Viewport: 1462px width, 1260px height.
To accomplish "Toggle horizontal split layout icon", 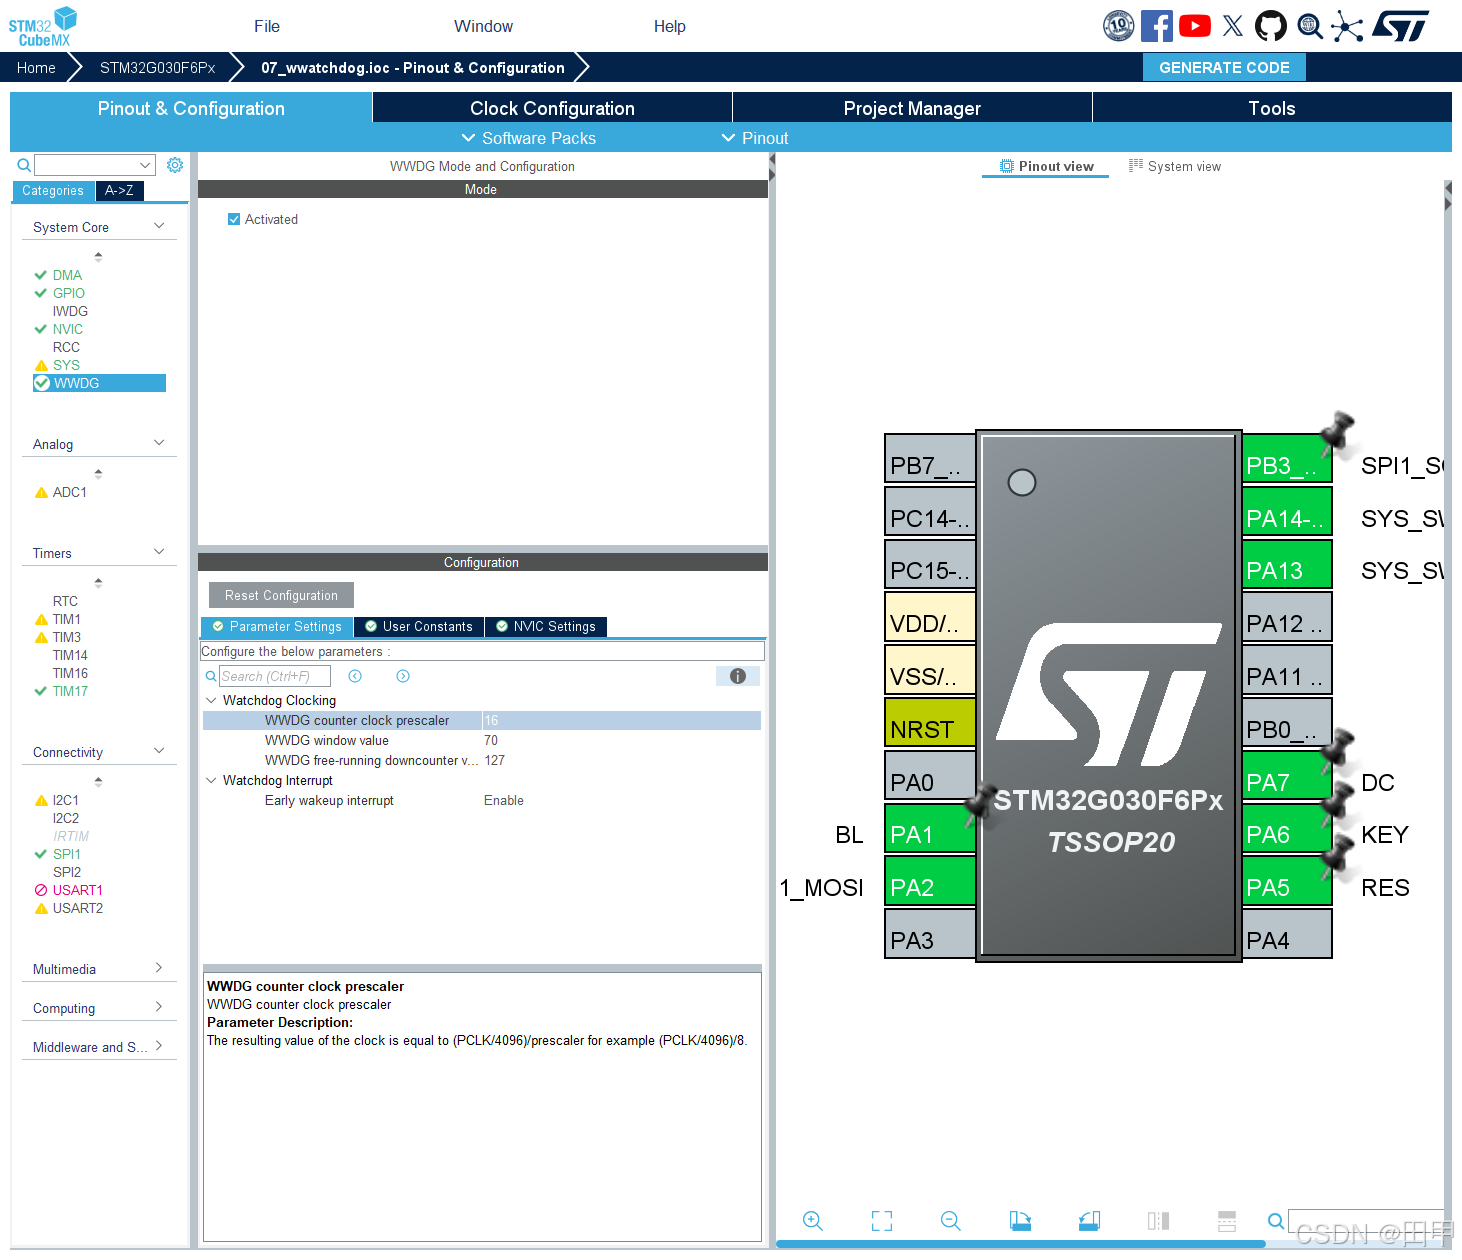I will (x=1227, y=1221).
